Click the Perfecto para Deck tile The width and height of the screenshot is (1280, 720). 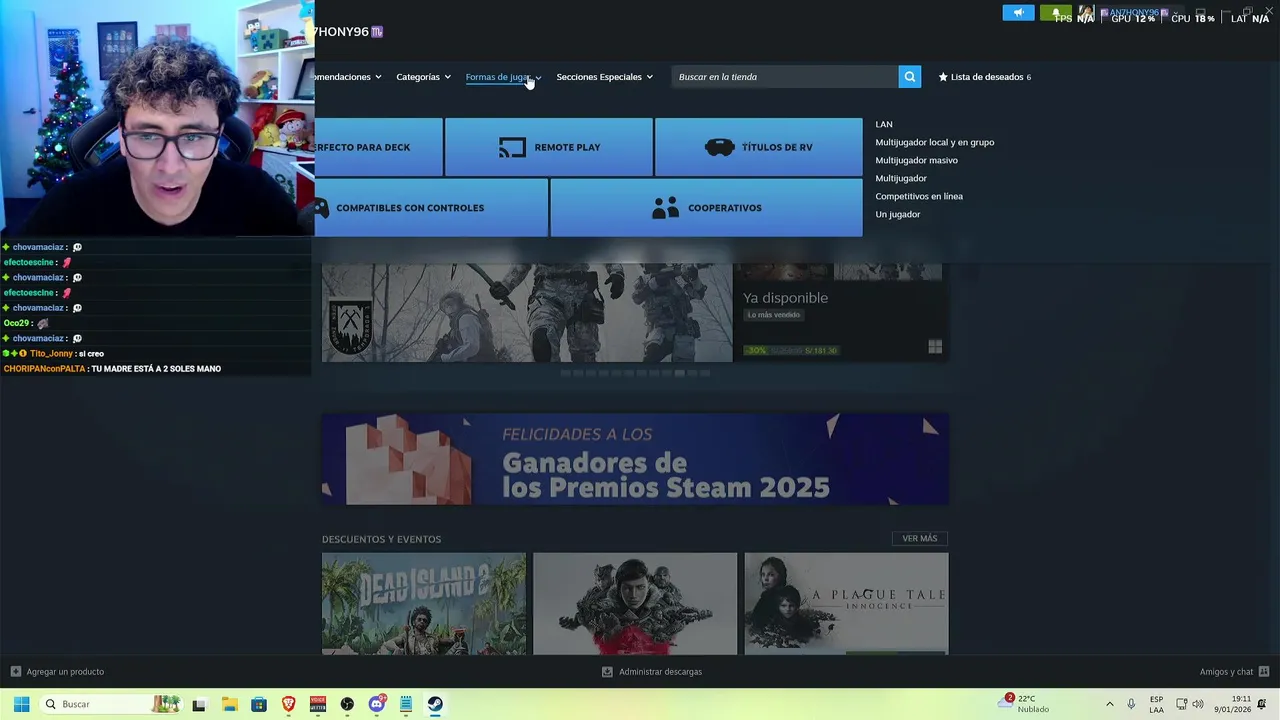[378, 147]
